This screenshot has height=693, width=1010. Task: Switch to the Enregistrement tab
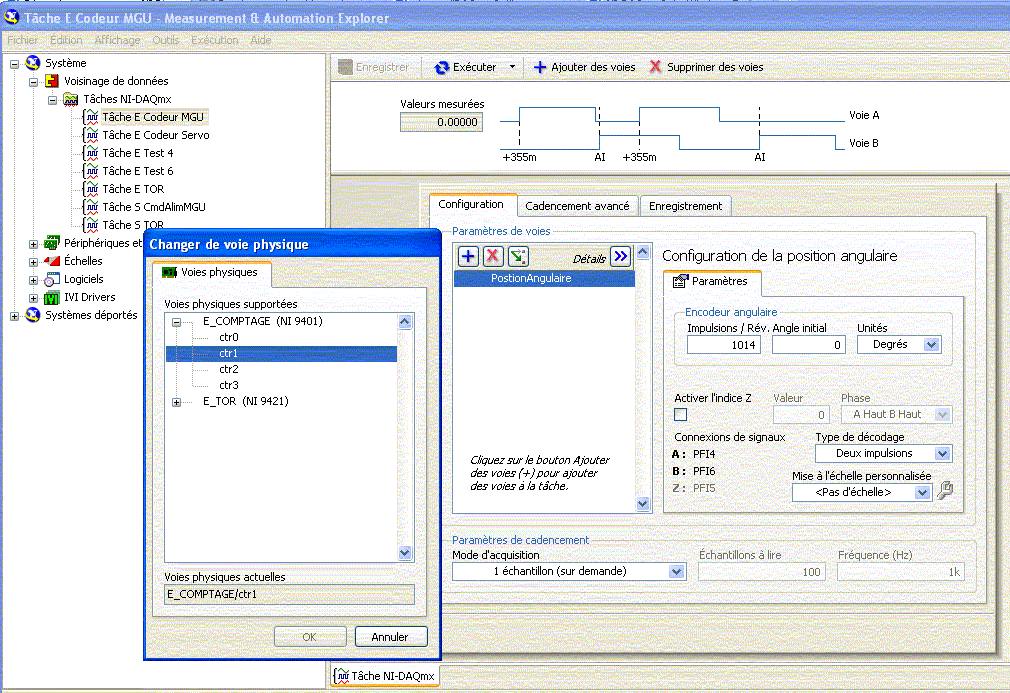point(685,206)
